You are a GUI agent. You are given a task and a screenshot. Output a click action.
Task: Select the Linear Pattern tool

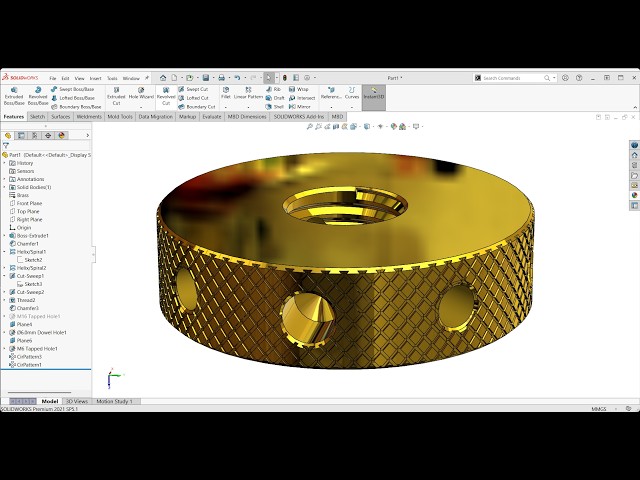[x=248, y=93]
